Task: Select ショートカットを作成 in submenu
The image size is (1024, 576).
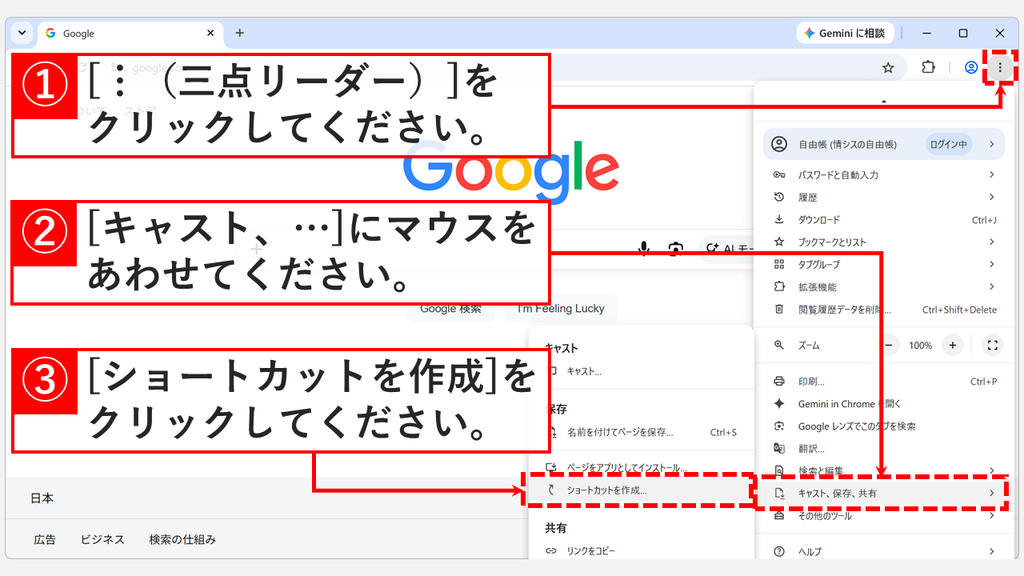Action: [x=642, y=490]
